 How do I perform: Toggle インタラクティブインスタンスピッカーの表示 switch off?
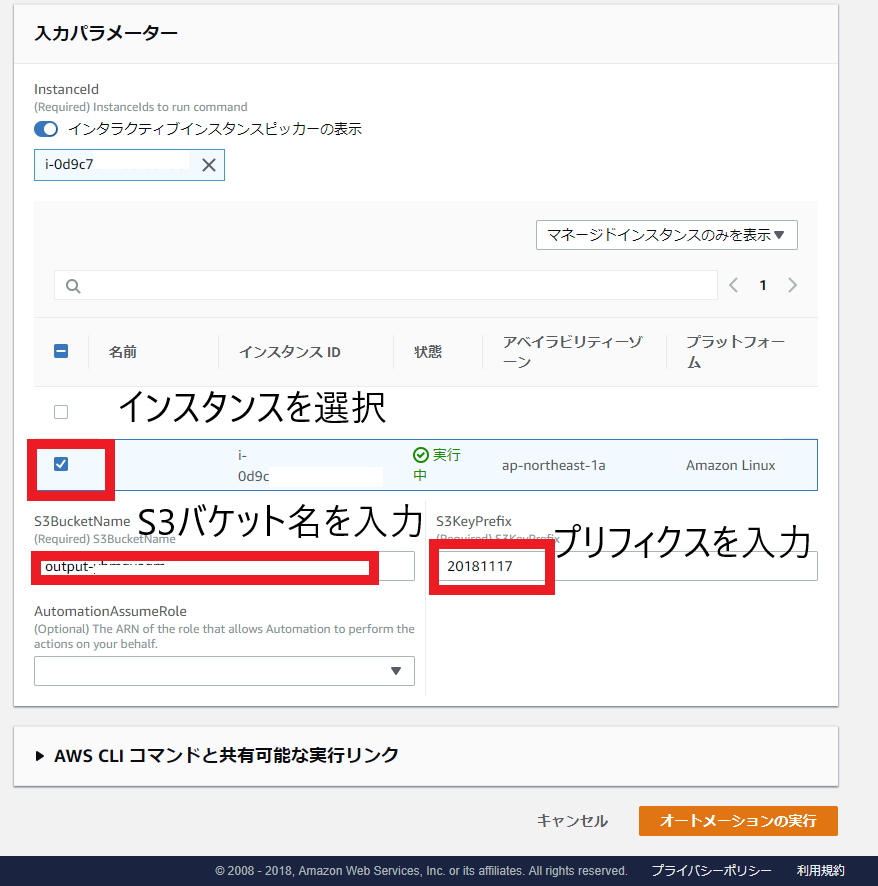click(47, 128)
